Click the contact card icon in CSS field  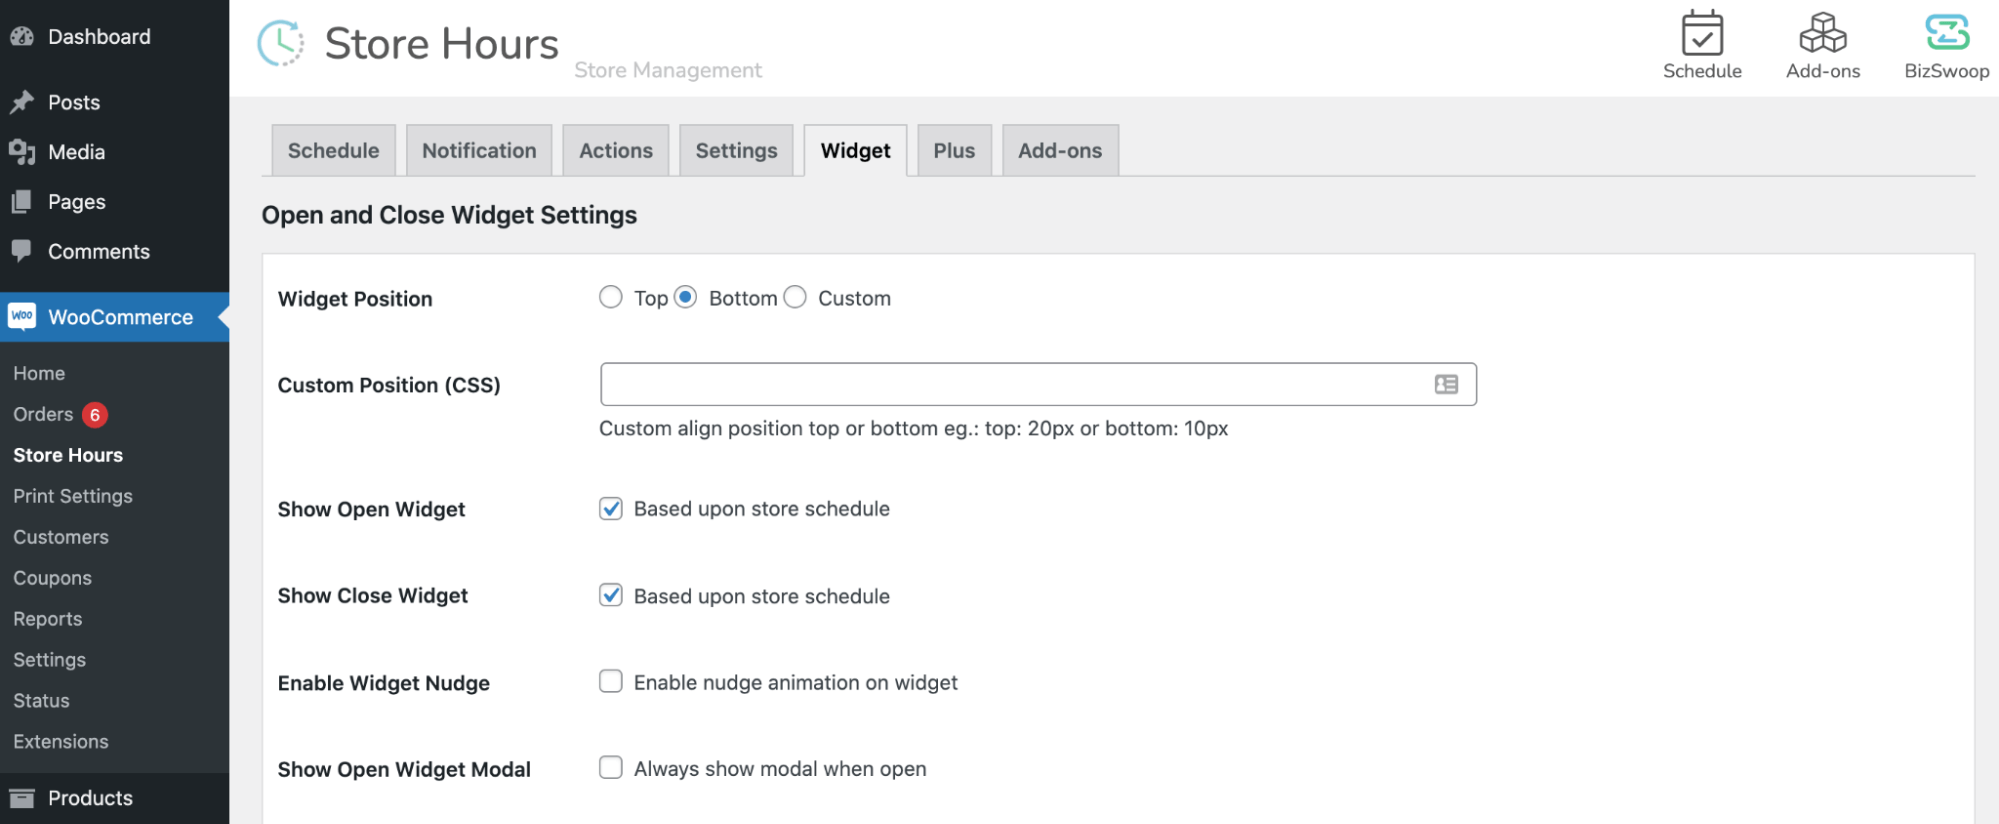1445,385
